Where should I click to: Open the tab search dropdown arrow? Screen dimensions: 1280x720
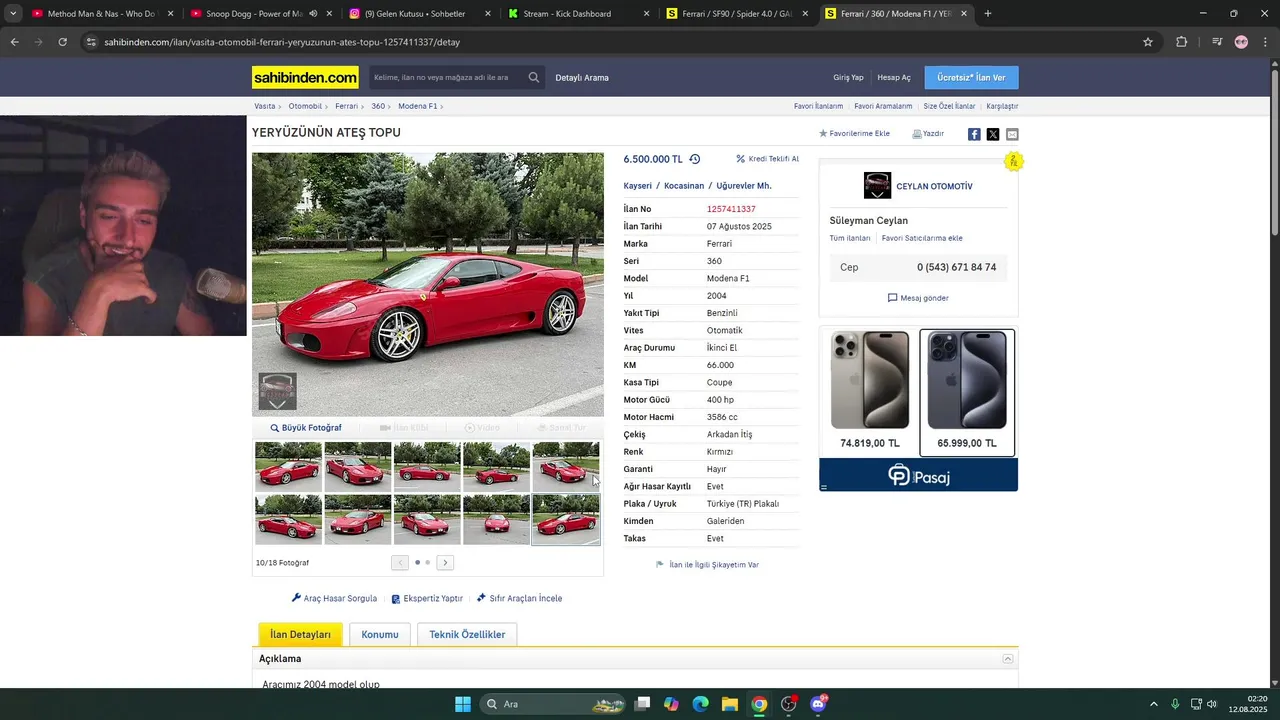[13, 14]
